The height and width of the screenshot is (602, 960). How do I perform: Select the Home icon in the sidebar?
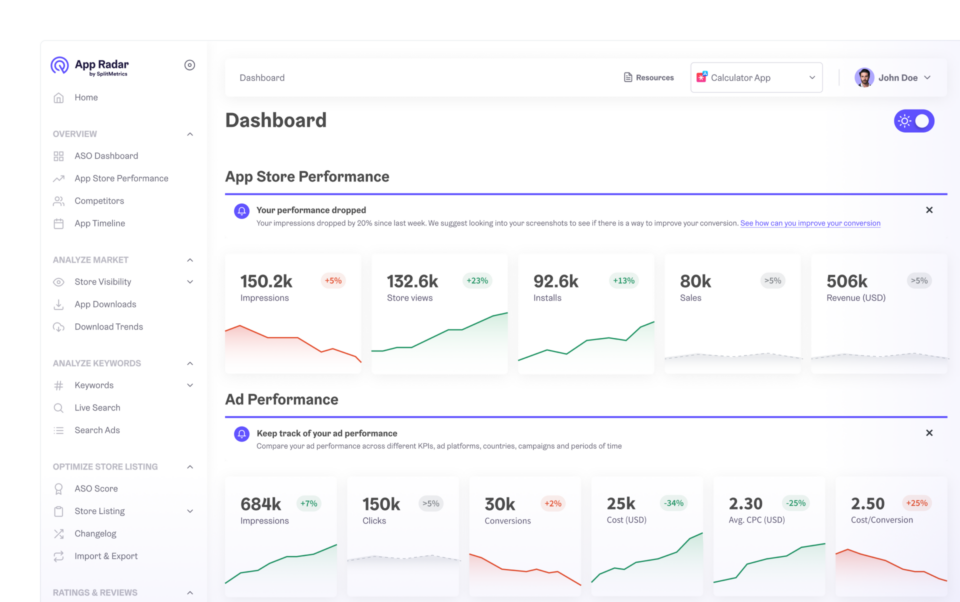pos(61,97)
